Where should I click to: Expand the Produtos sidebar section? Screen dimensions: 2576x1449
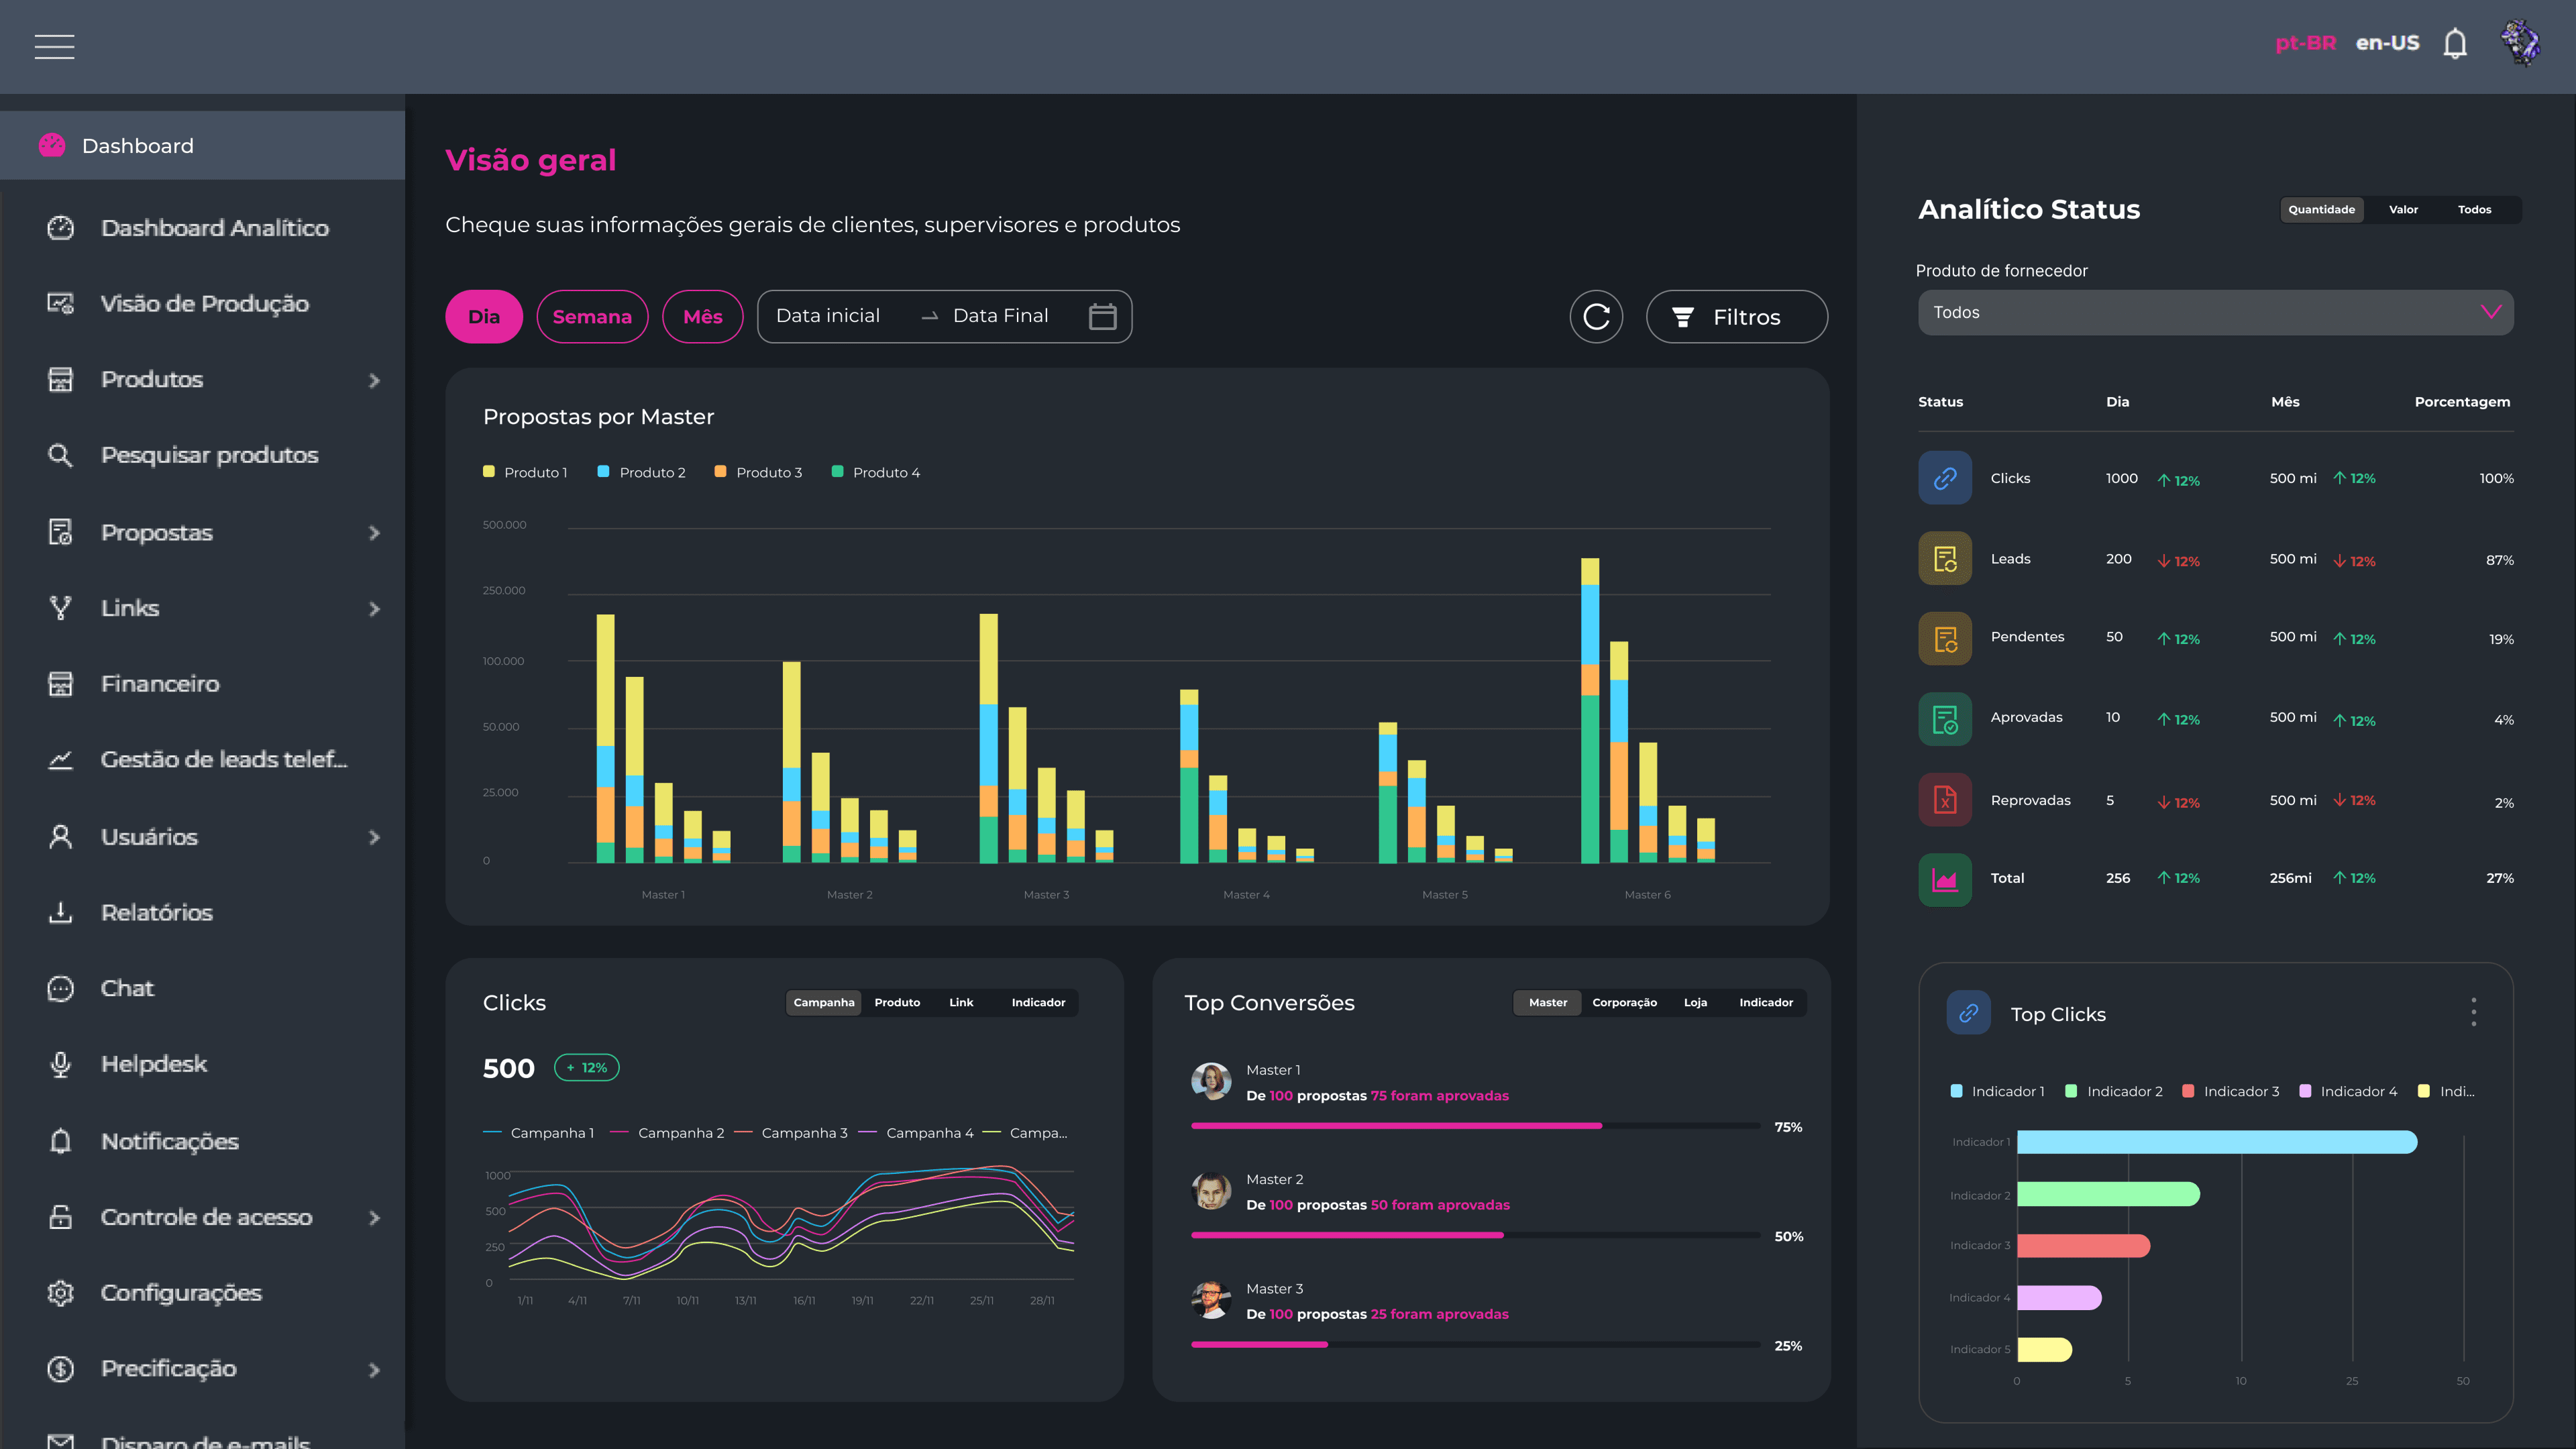374,380
